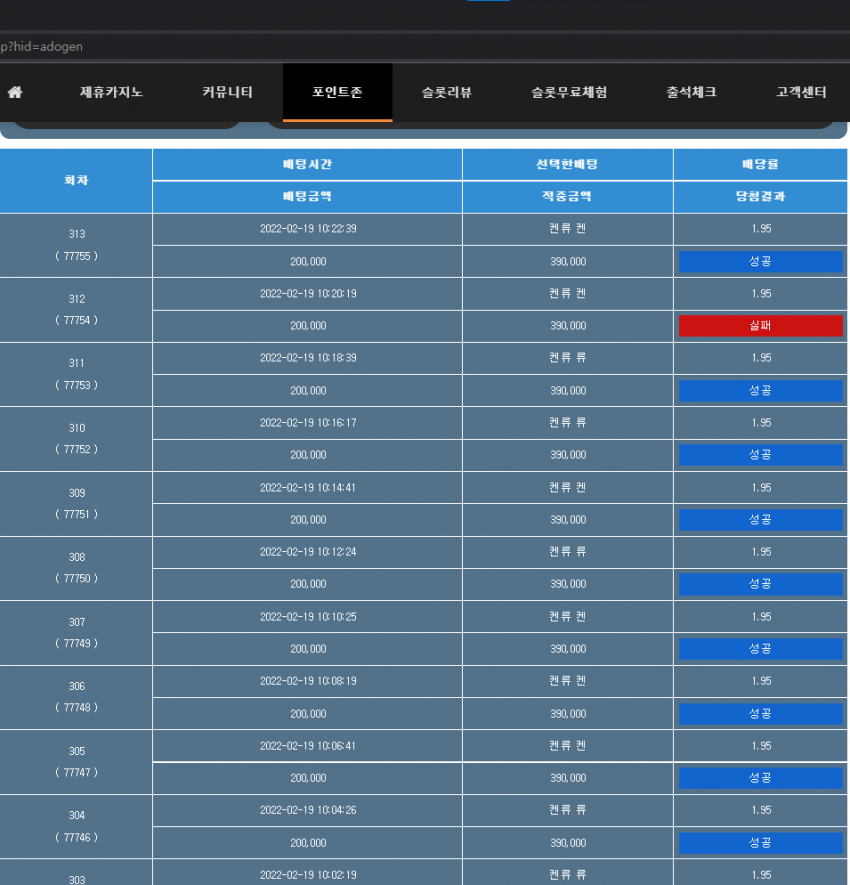Viewport: 850px width, 885px height.
Task: Click the home icon in navigation bar
Action: coord(15,92)
